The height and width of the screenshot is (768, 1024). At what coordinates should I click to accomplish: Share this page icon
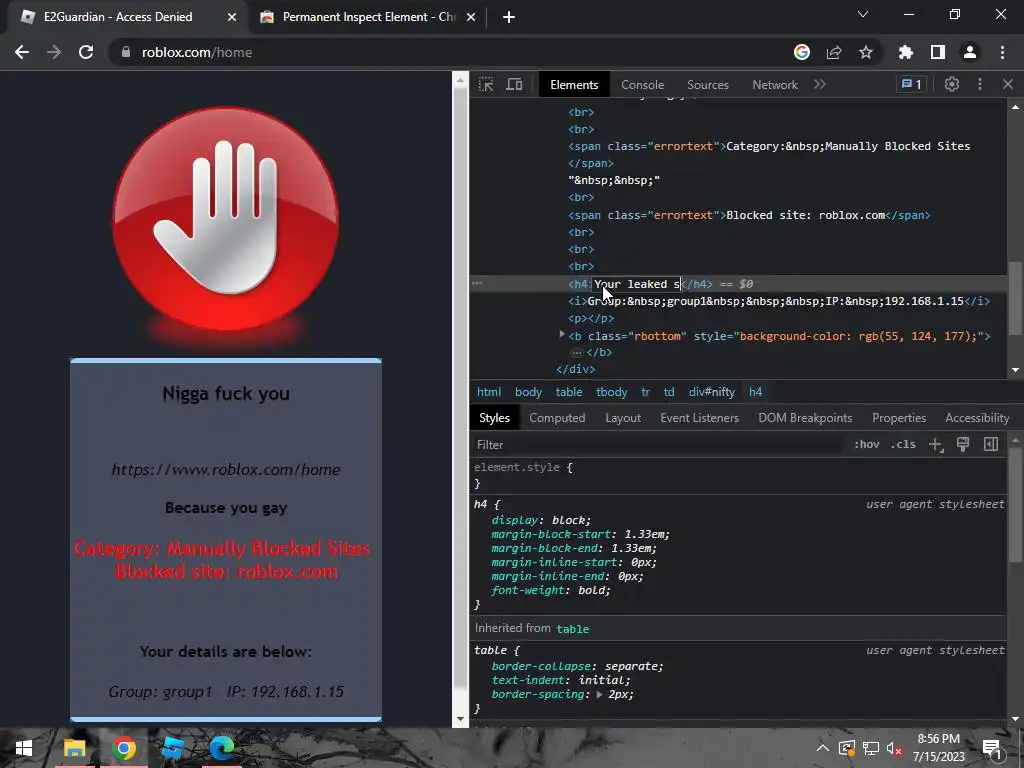(x=834, y=52)
